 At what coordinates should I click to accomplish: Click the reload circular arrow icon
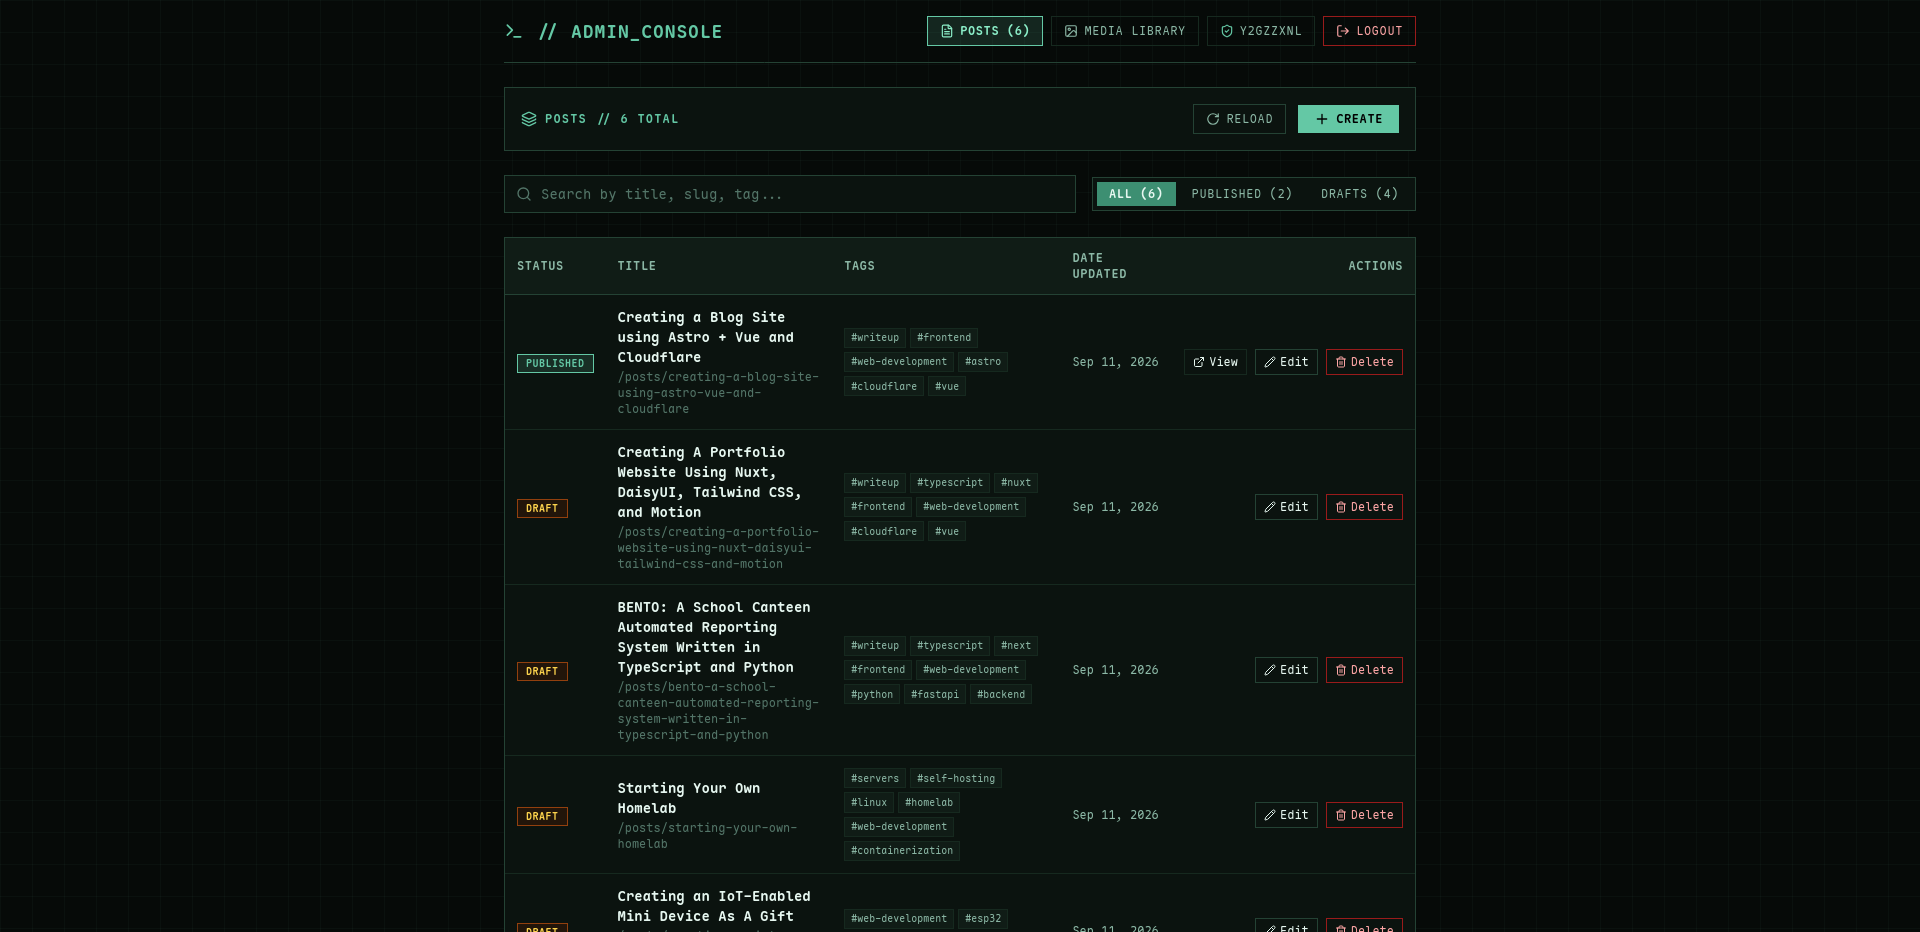pos(1213,119)
